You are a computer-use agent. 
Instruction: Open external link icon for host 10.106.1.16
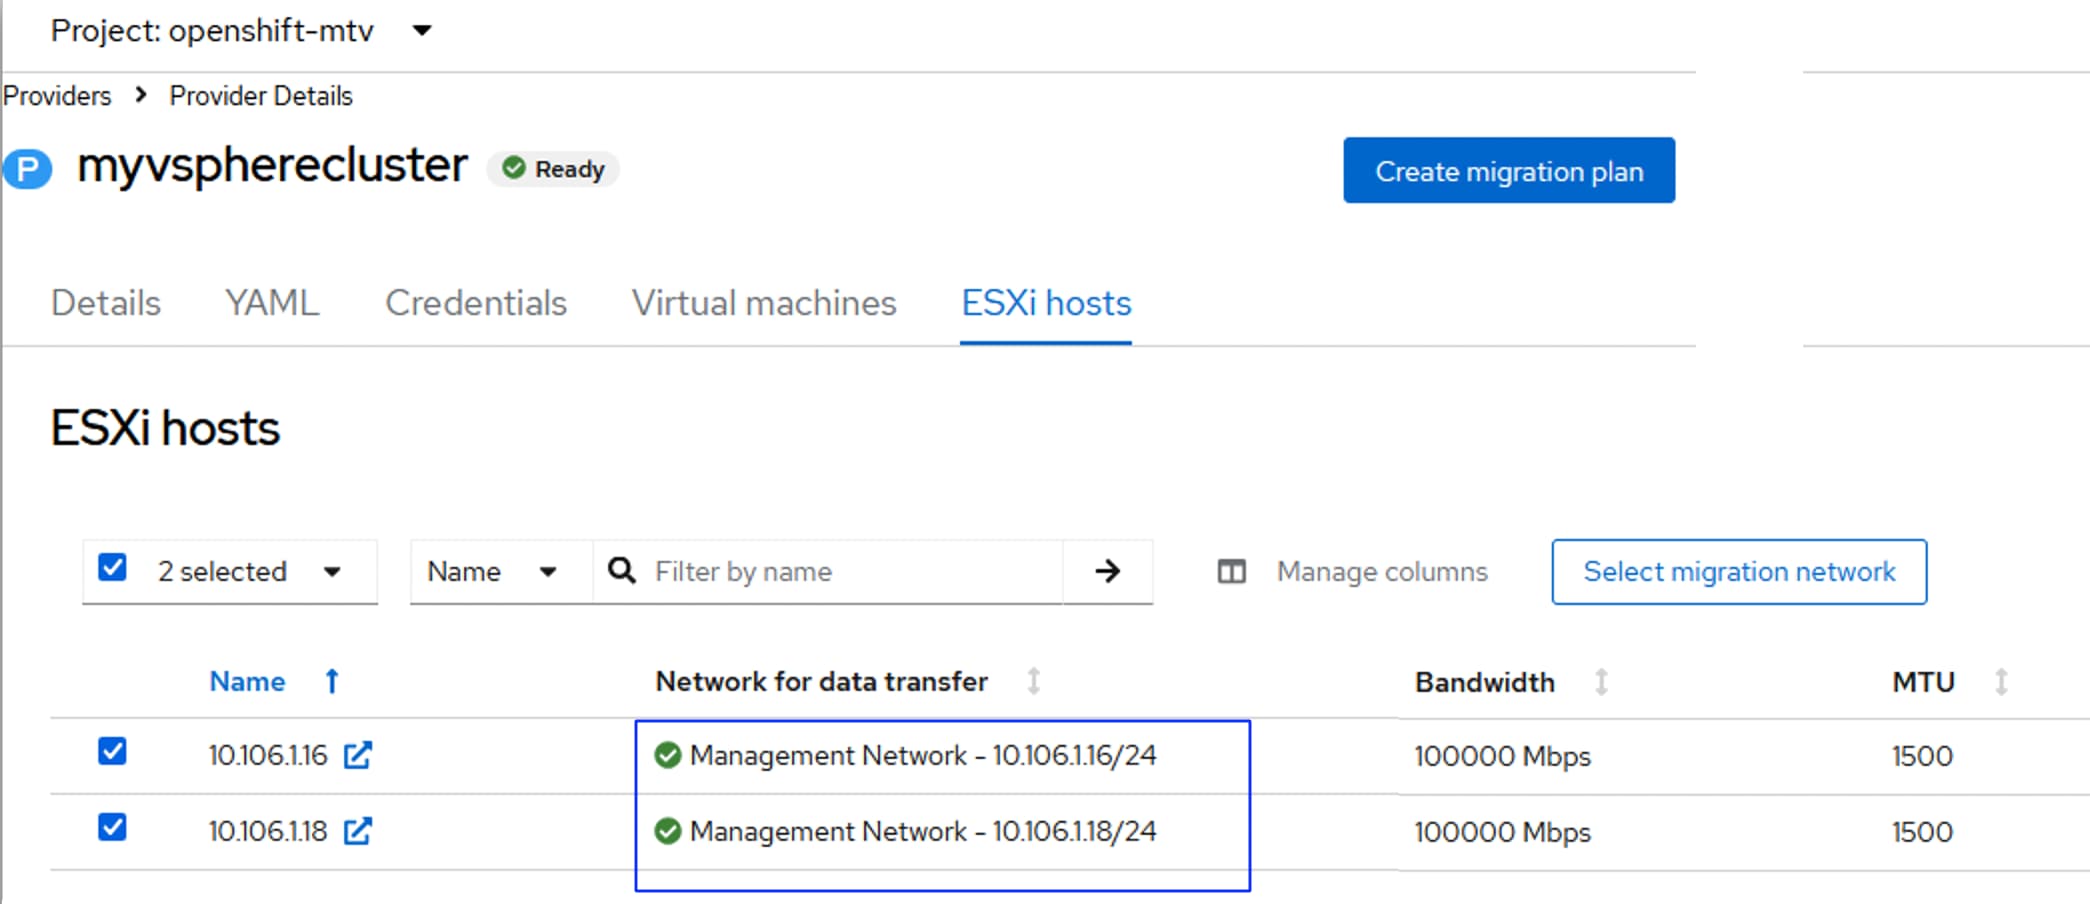click(x=357, y=756)
